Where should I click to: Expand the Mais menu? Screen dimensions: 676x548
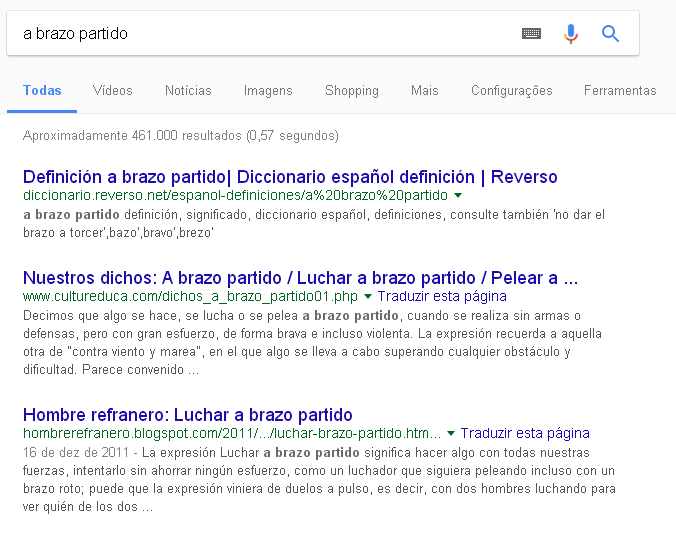click(424, 91)
